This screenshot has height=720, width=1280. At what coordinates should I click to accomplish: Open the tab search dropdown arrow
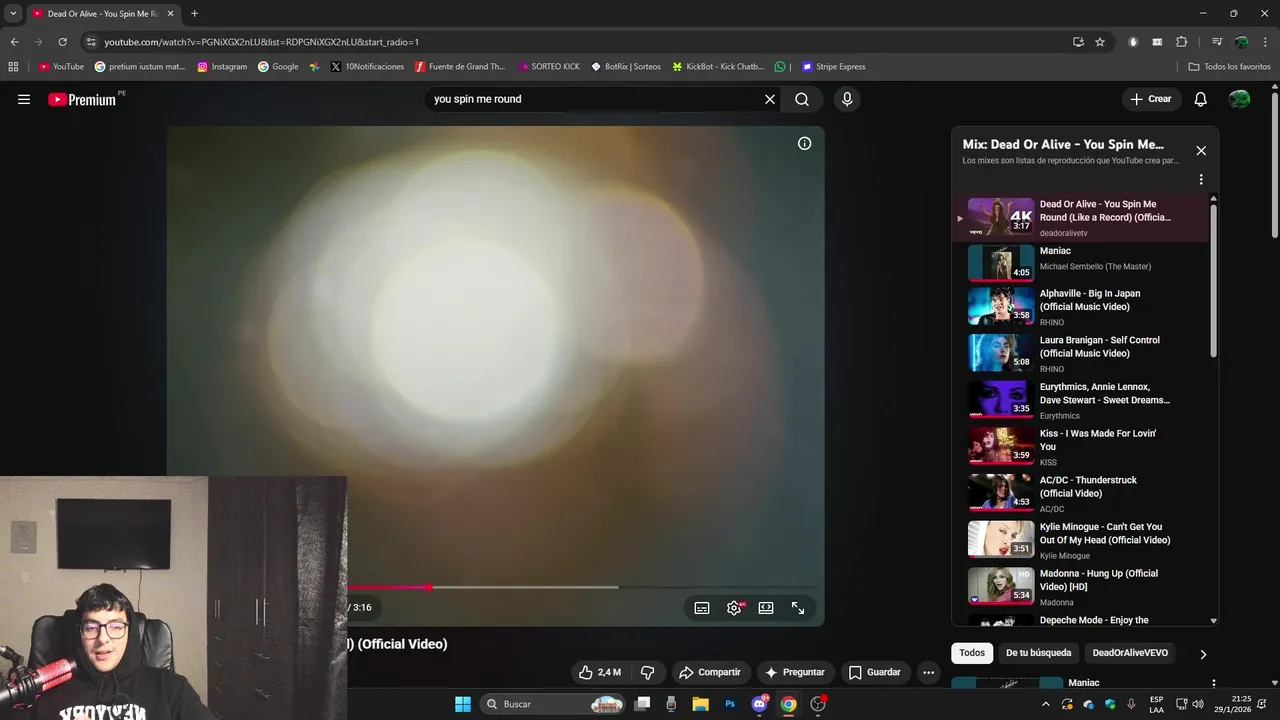click(x=13, y=13)
